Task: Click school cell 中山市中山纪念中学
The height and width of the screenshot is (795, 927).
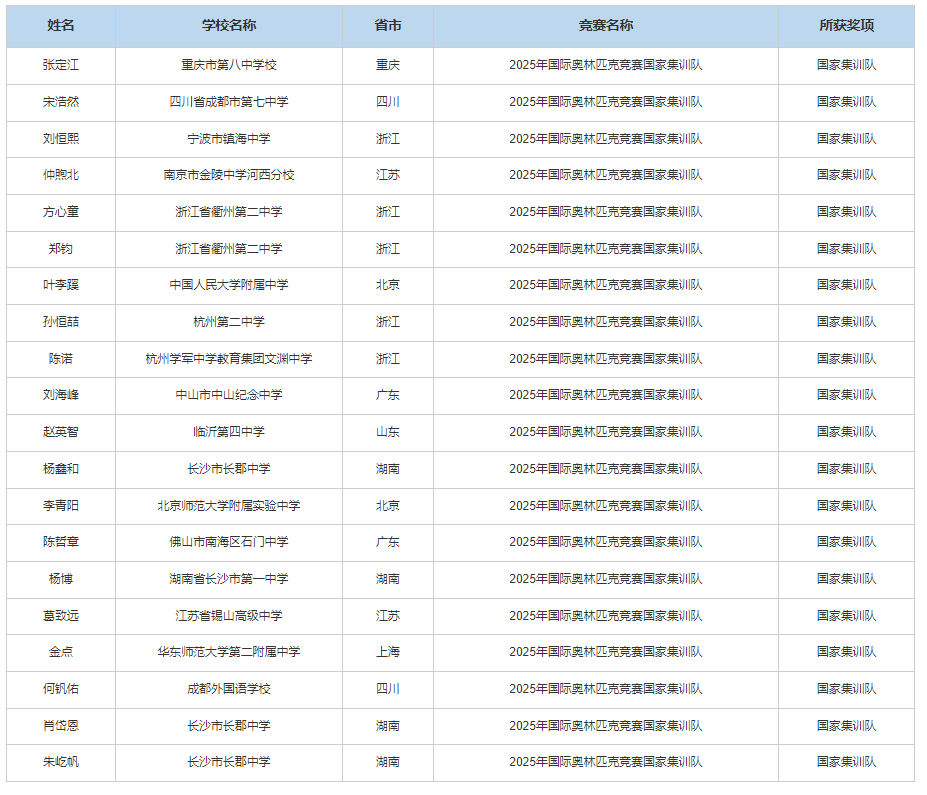Action: [x=229, y=395]
